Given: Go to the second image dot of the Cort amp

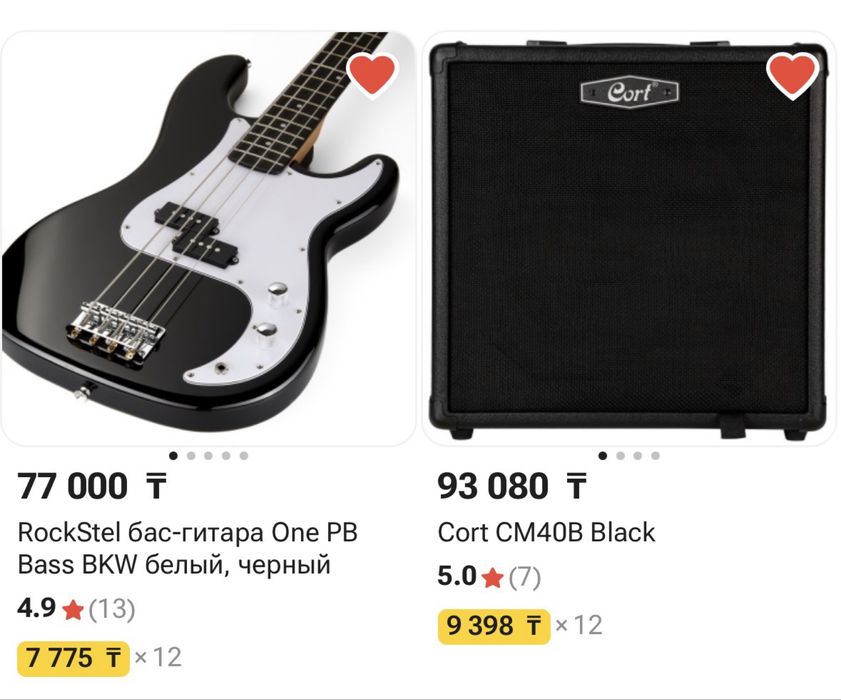Looking at the screenshot, I should (x=620, y=456).
